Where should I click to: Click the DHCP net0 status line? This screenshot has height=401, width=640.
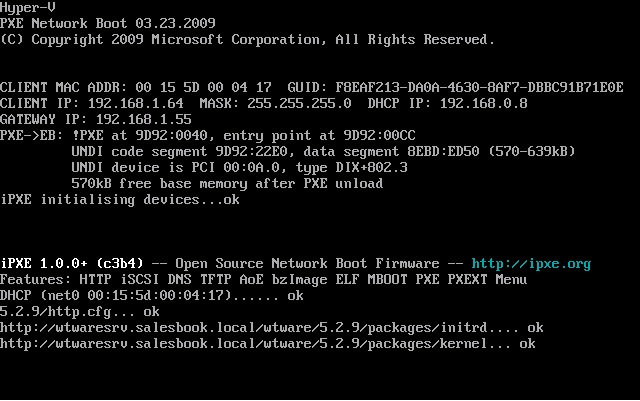pyautogui.click(x=151, y=295)
